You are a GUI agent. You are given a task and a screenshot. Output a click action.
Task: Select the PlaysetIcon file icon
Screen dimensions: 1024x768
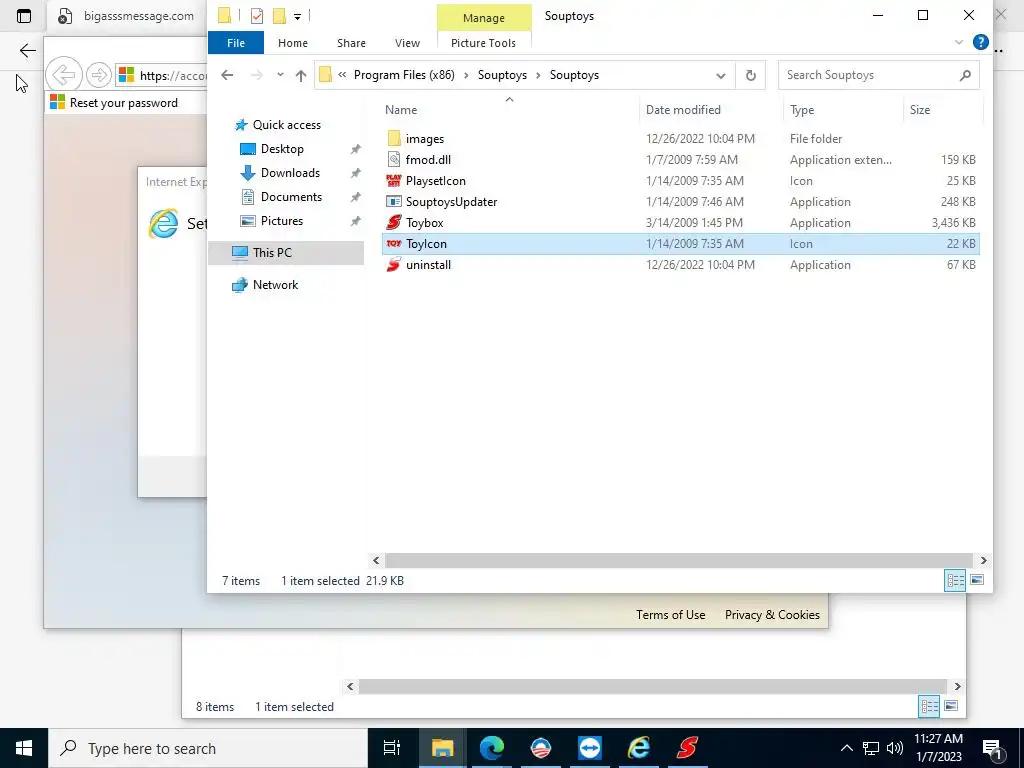(394, 180)
